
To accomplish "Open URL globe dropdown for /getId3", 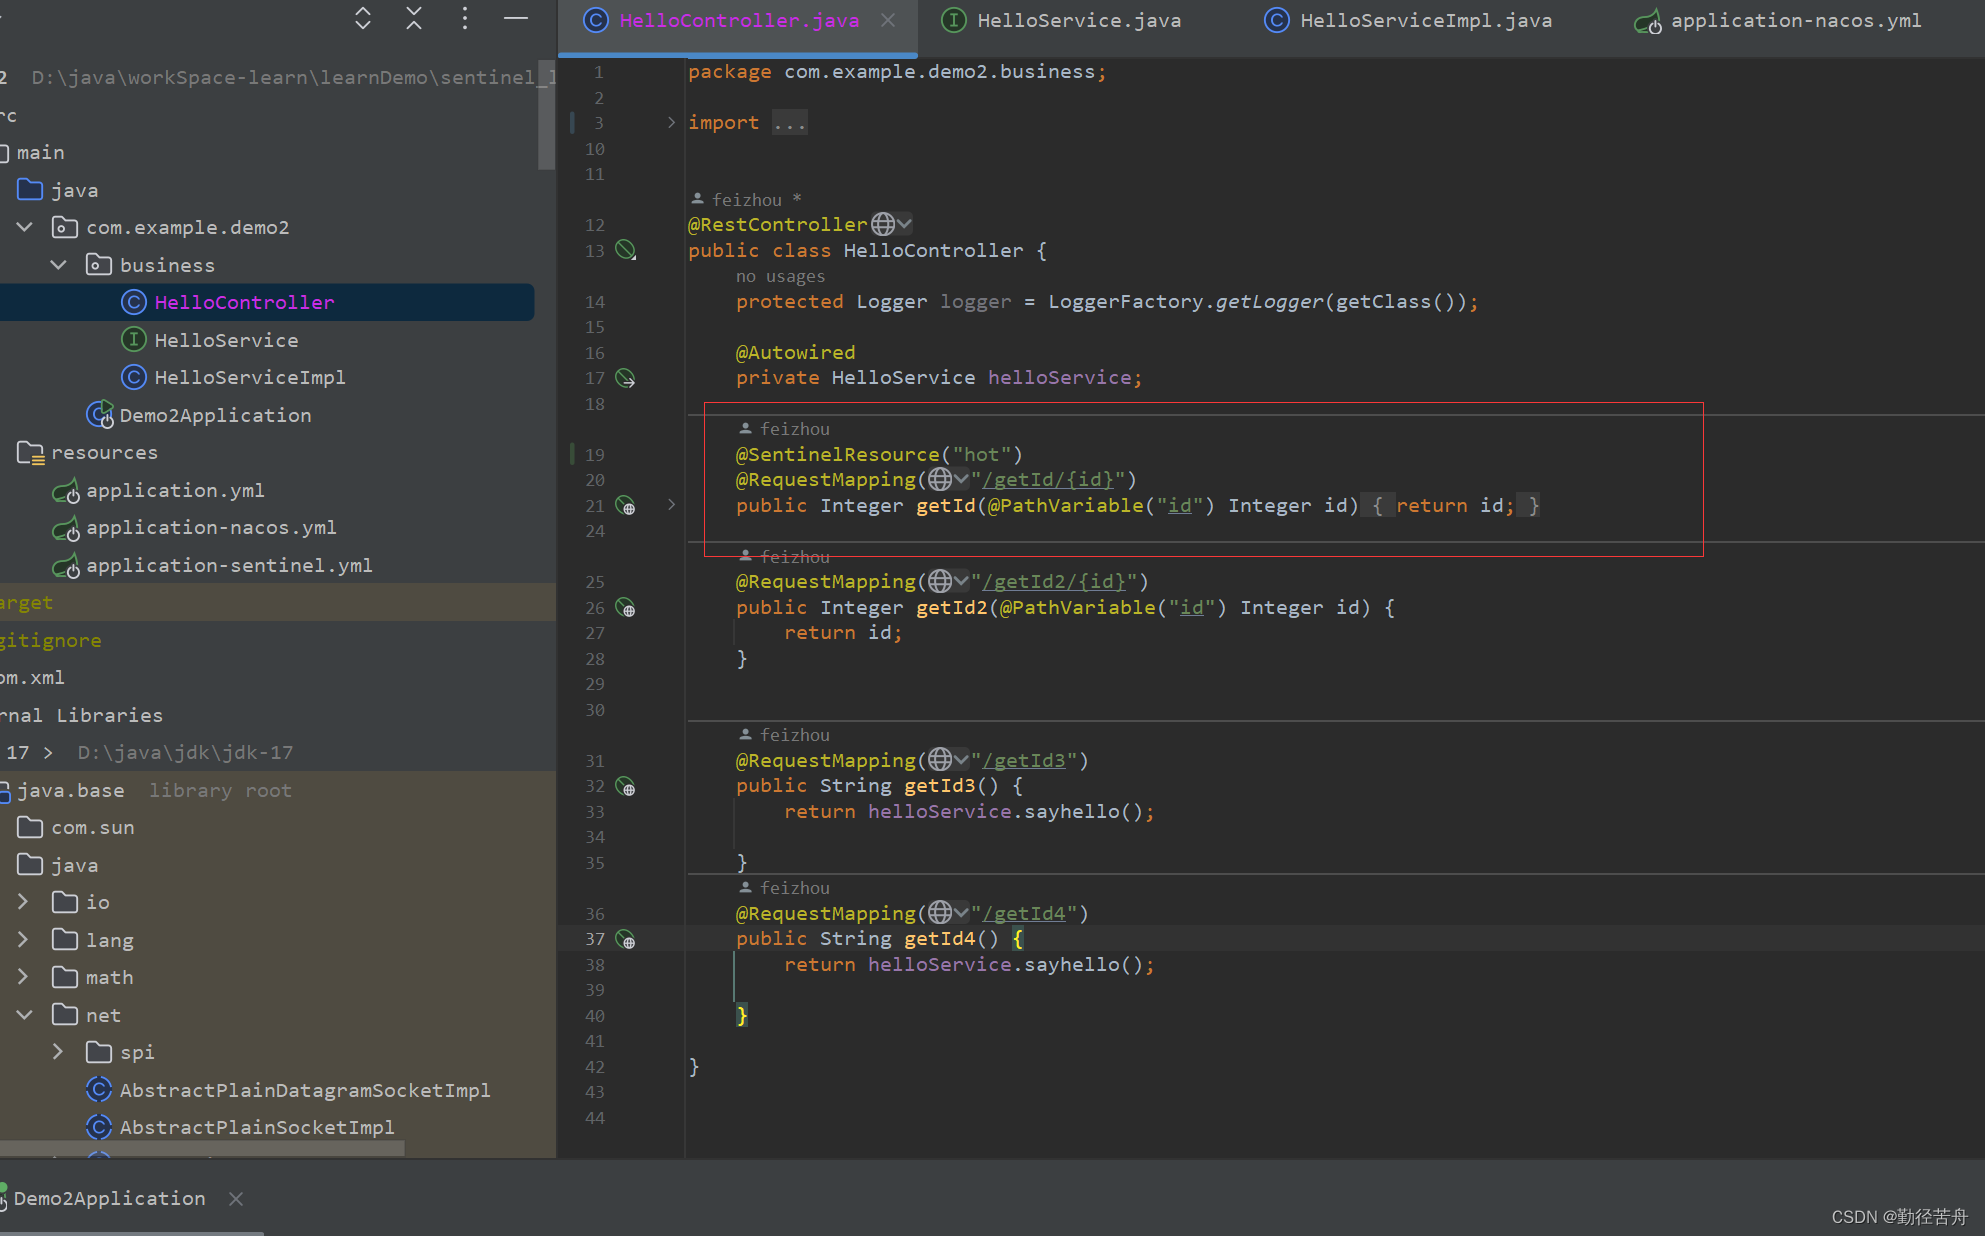I will coord(948,760).
